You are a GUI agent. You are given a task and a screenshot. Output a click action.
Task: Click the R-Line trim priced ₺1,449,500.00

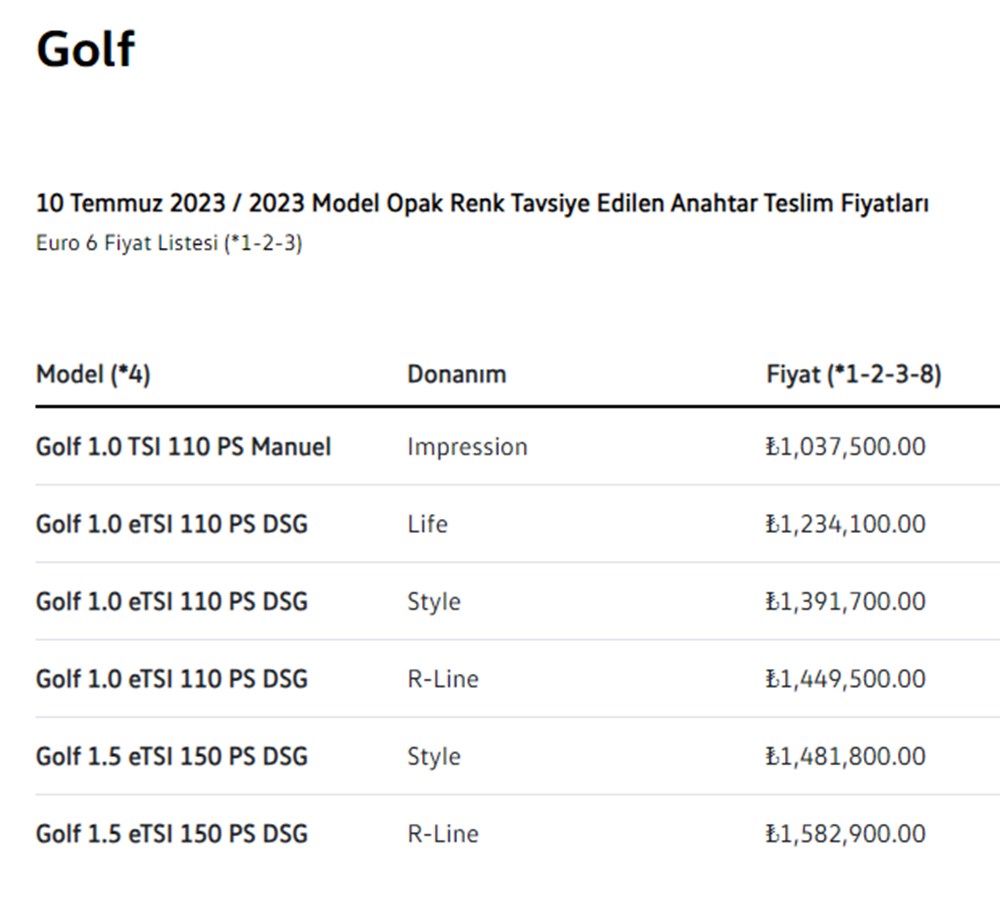click(x=442, y=679)
